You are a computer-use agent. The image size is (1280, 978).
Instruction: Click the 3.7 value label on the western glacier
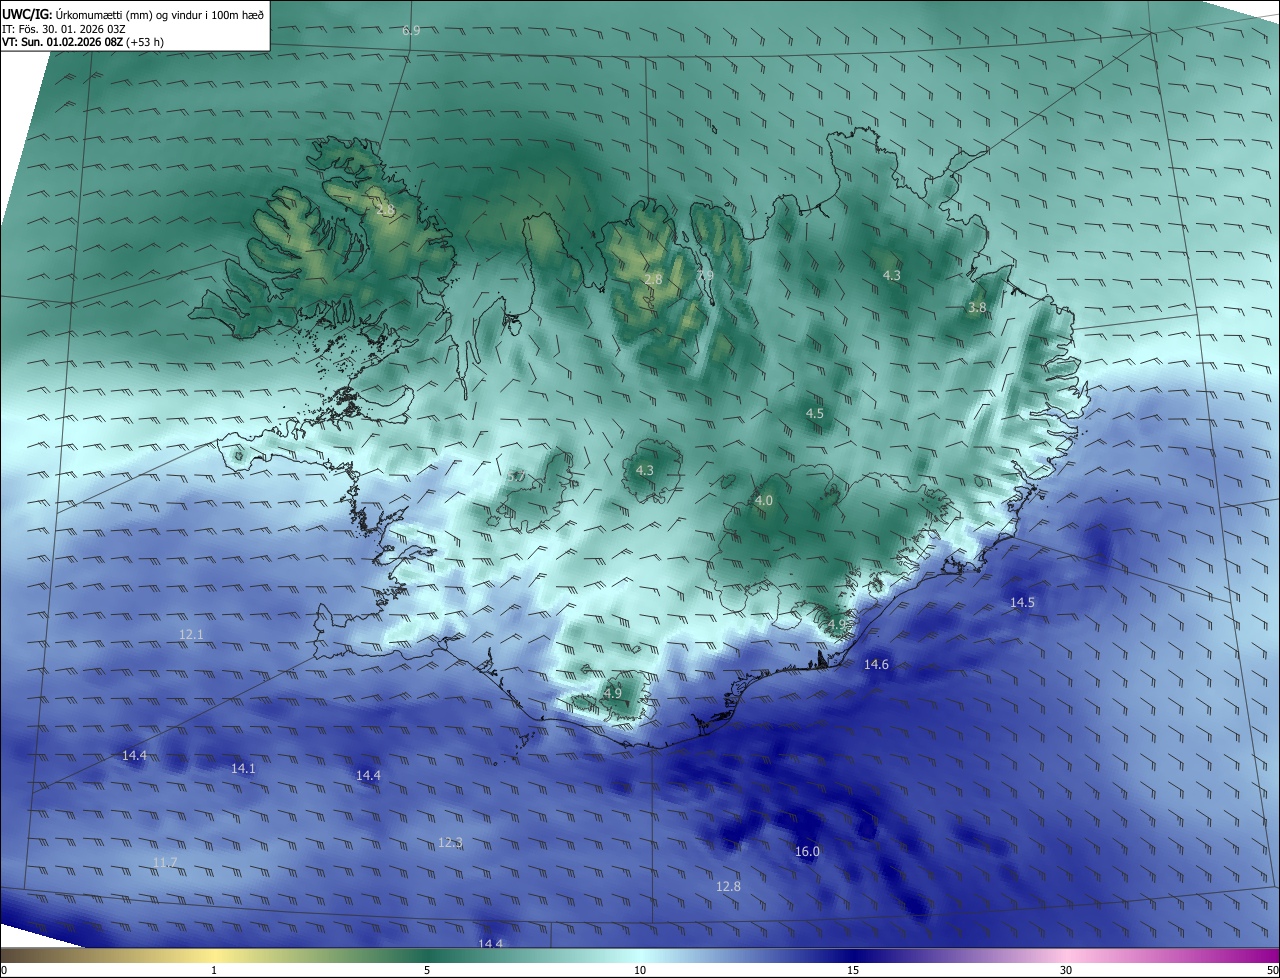pyautogui.click(x=516, y=476)
